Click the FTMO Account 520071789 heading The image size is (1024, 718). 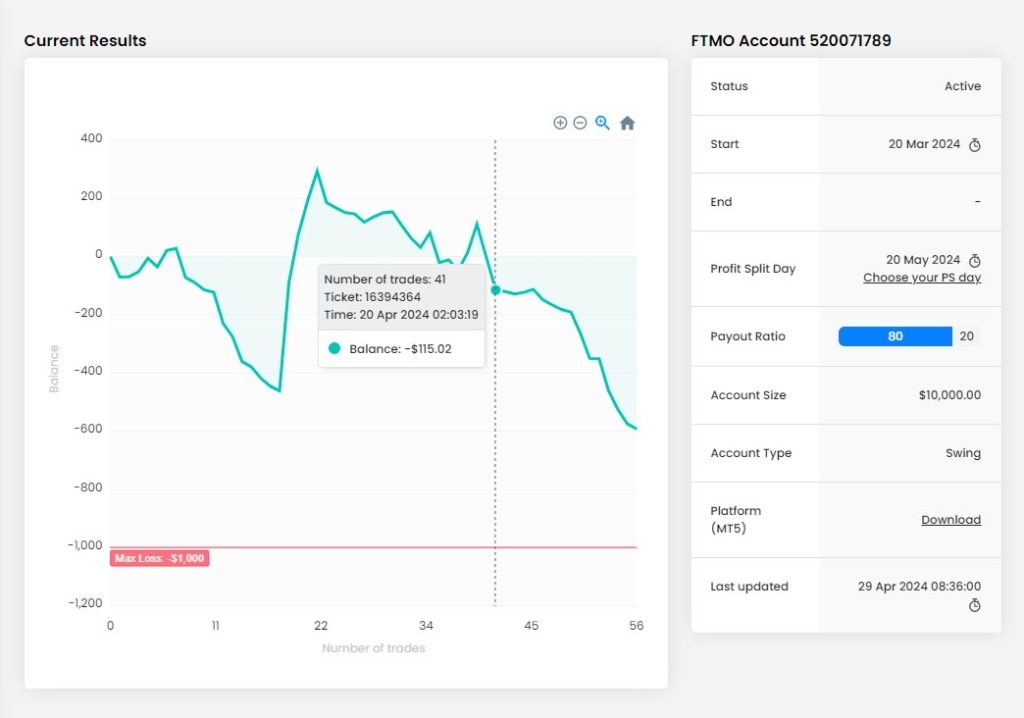(x=790, y=41)
